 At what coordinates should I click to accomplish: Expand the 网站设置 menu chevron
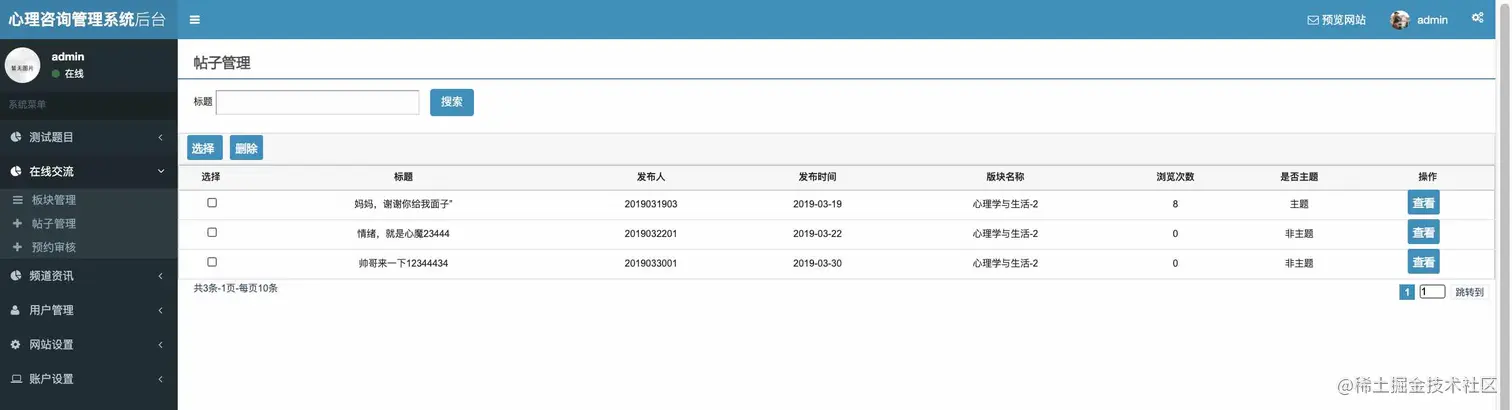pos(161,345)
